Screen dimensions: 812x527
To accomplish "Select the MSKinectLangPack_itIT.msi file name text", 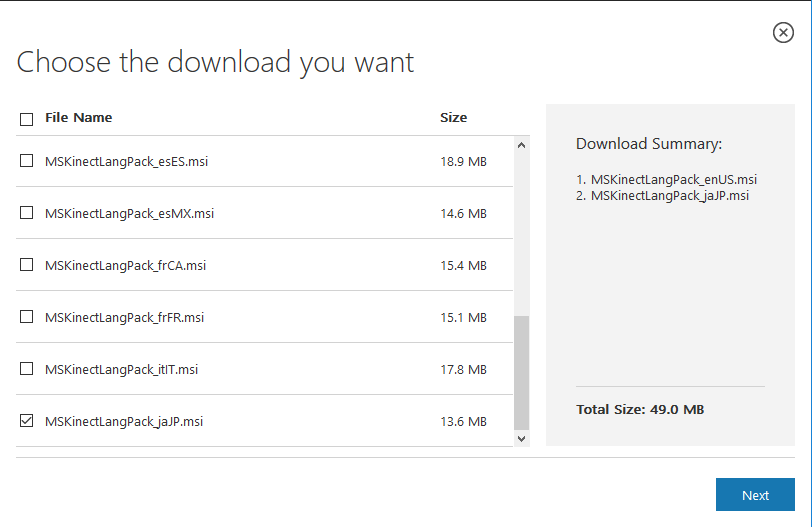I will pos(121,369).
